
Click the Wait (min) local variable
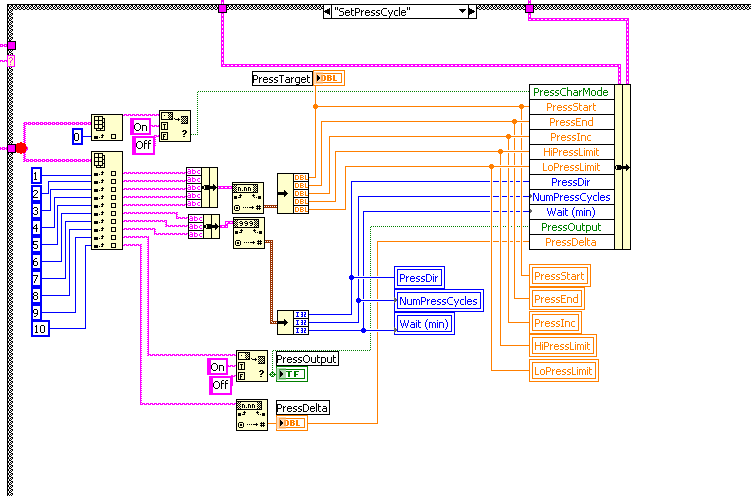(x=424, y=323)
